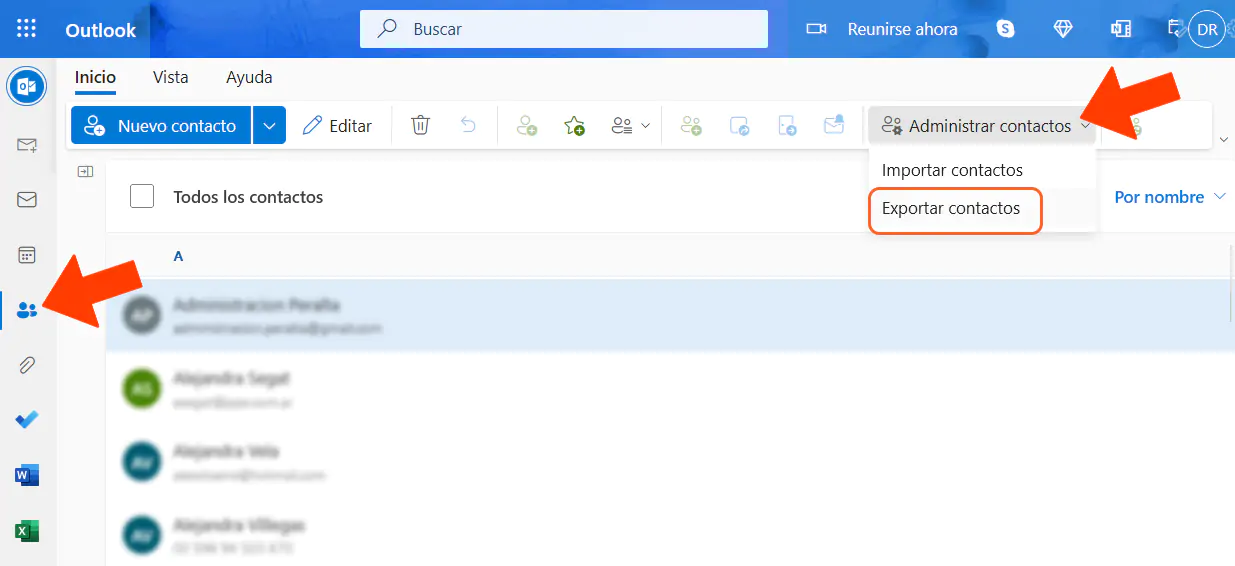This screenshot has height=566, width=1235.
Task: Click the Outlook title text
Action: pyautogui.click(x=100, y=30)
